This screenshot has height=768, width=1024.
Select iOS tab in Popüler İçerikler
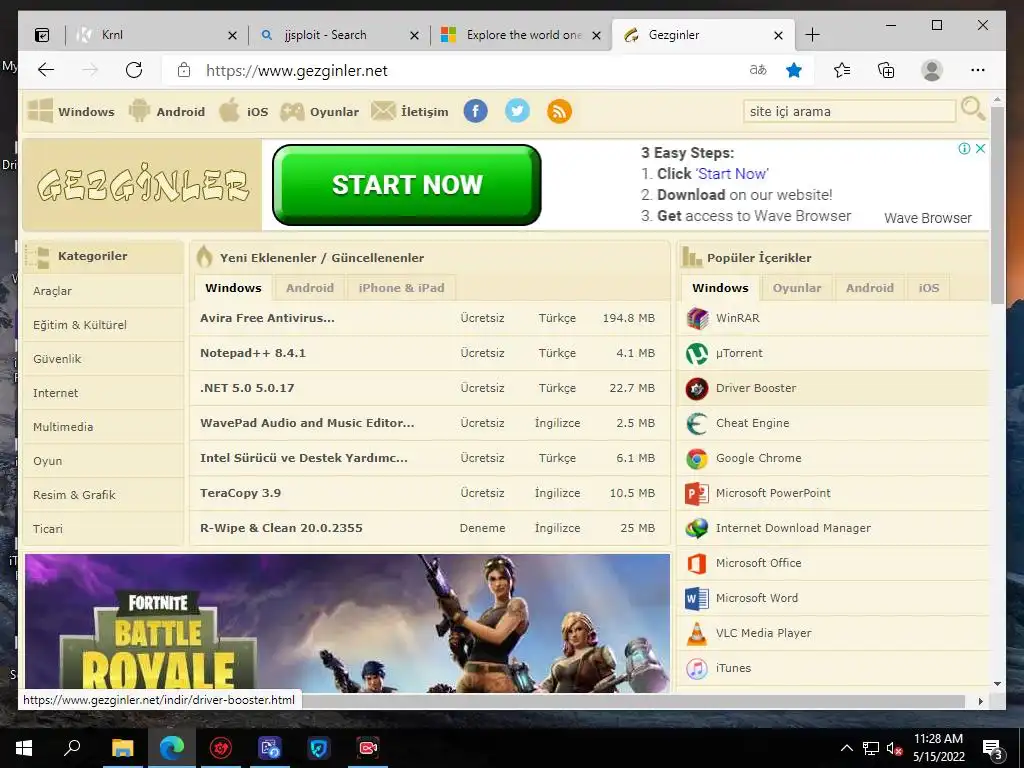pos(929,288)
